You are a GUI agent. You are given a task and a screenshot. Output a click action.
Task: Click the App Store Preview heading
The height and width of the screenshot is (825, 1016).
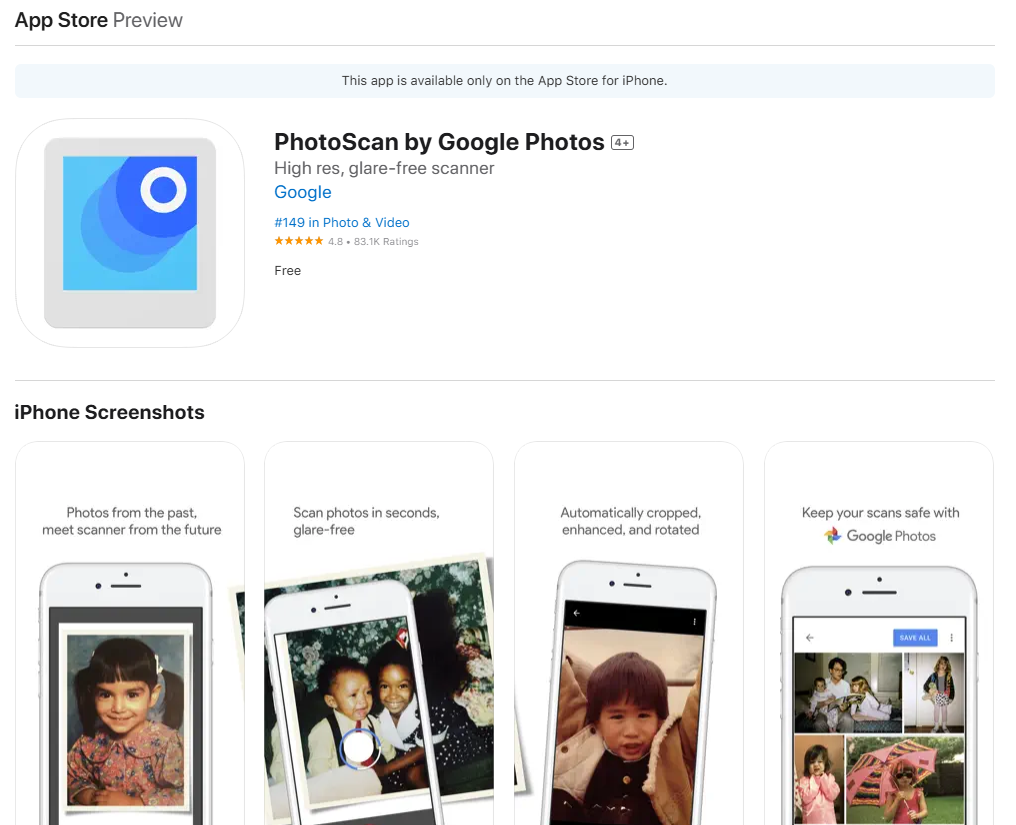pyautogui.click(x=98, y=20)
